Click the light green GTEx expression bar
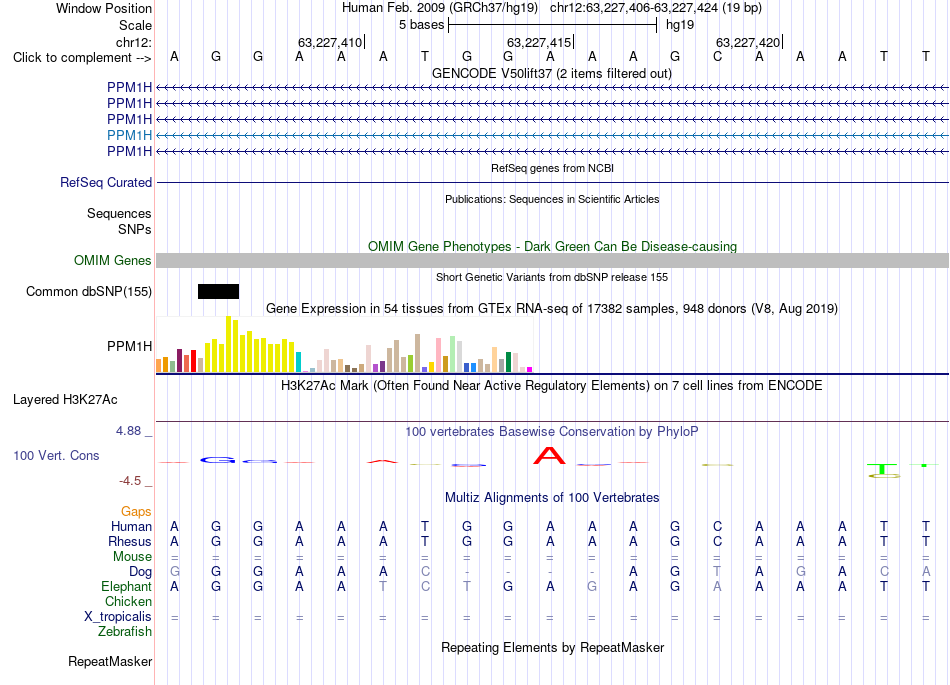The image size is (950, 685). click(452, 354)
